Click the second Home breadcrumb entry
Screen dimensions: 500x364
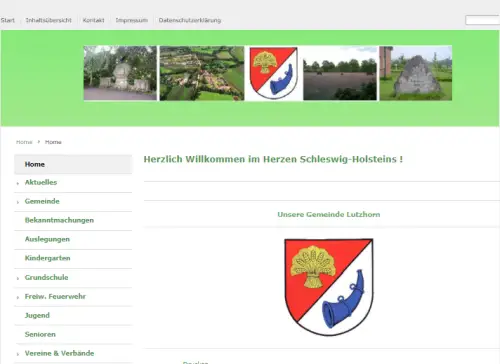pos(53,142)
